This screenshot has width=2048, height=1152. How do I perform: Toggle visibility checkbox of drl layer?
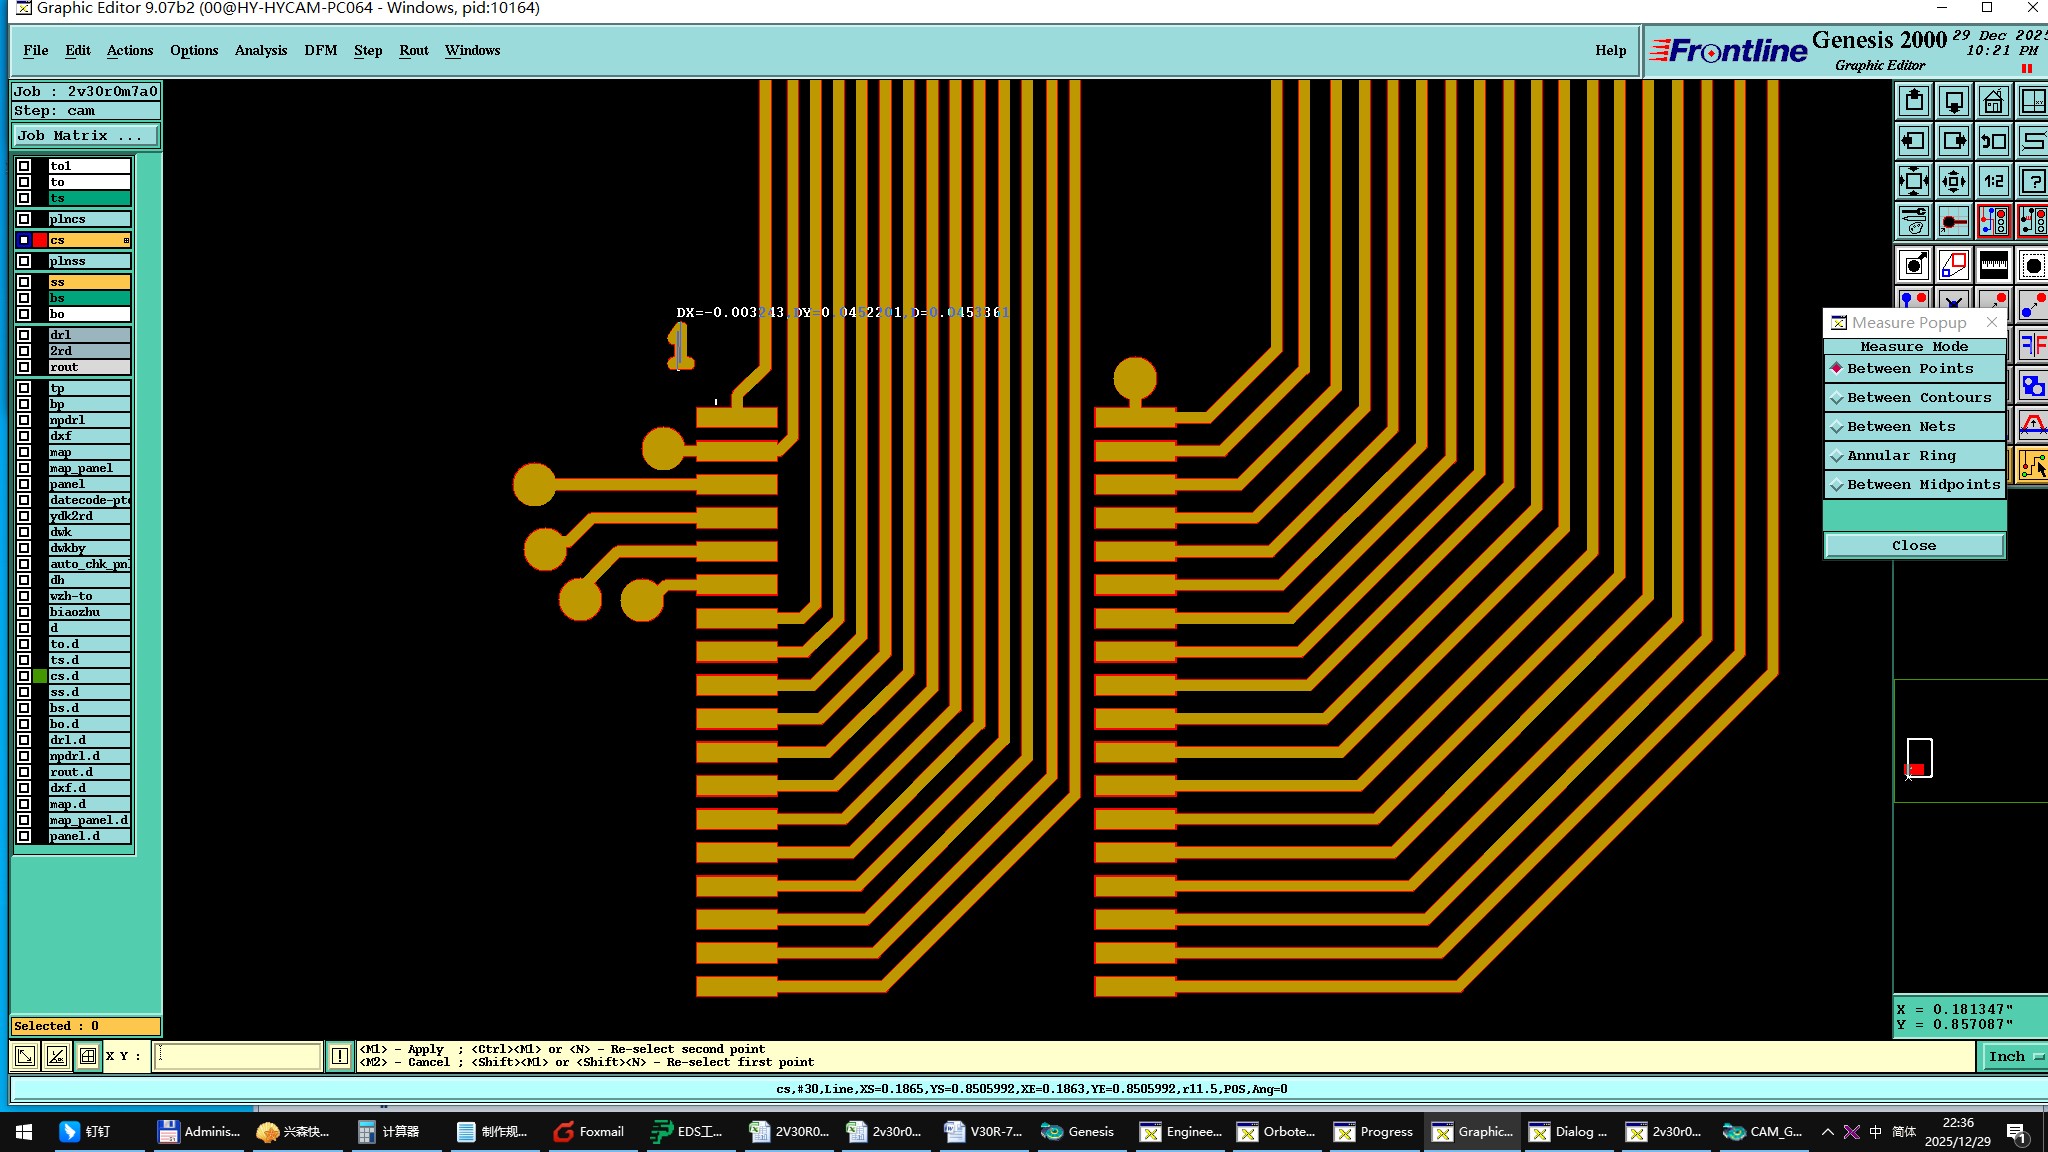[x=24, y=335]
